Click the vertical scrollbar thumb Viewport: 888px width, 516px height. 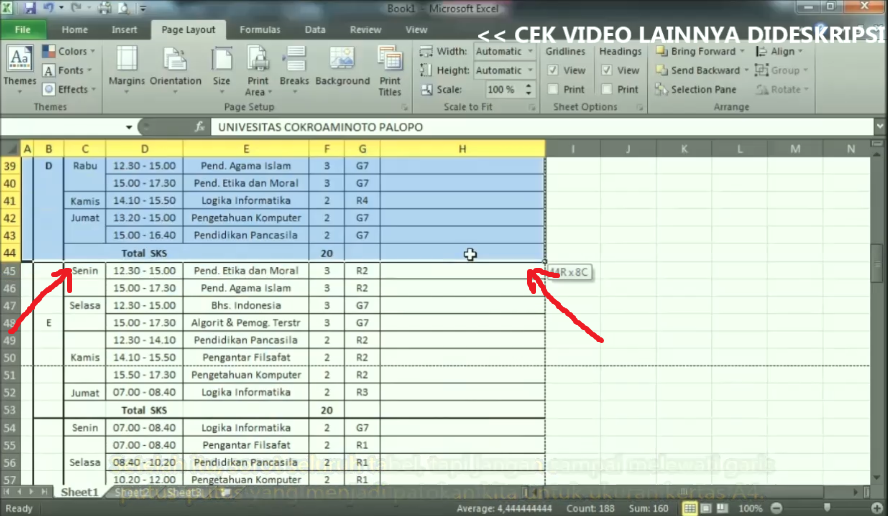[x=877, y=263]
